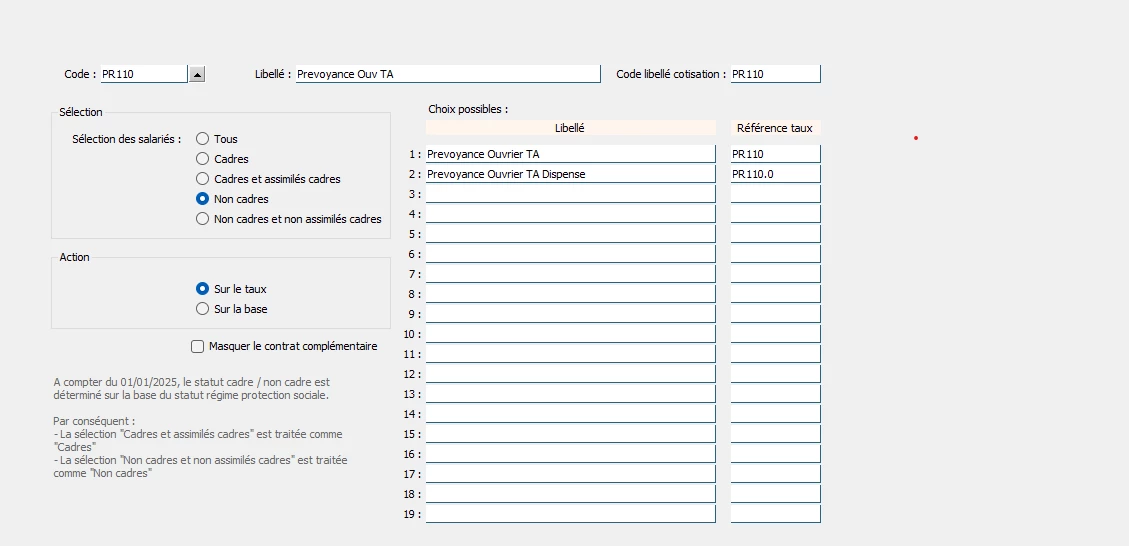
Task: Click the empty Libellé field on row 10
Action: tap(570, 334)
